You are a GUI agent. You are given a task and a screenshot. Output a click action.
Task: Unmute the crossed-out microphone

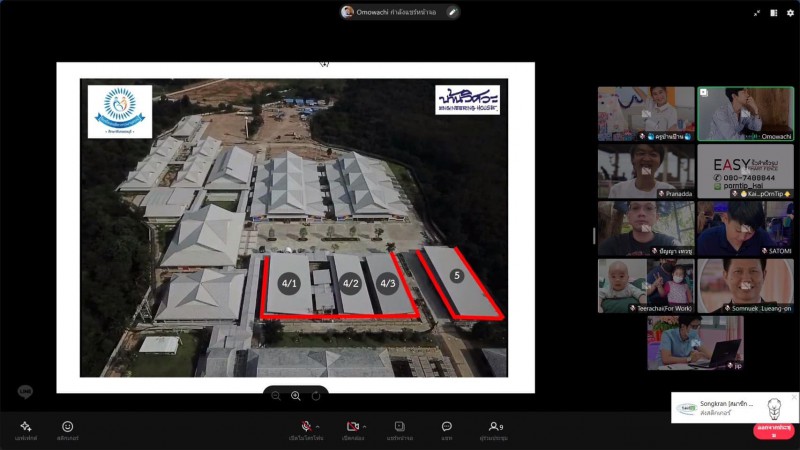[x=306, y=427]
